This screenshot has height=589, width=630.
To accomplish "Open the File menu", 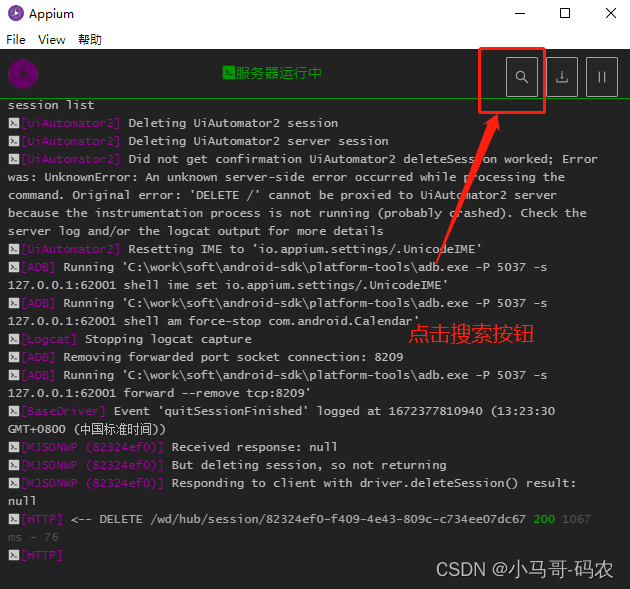I will click(16, 40).
